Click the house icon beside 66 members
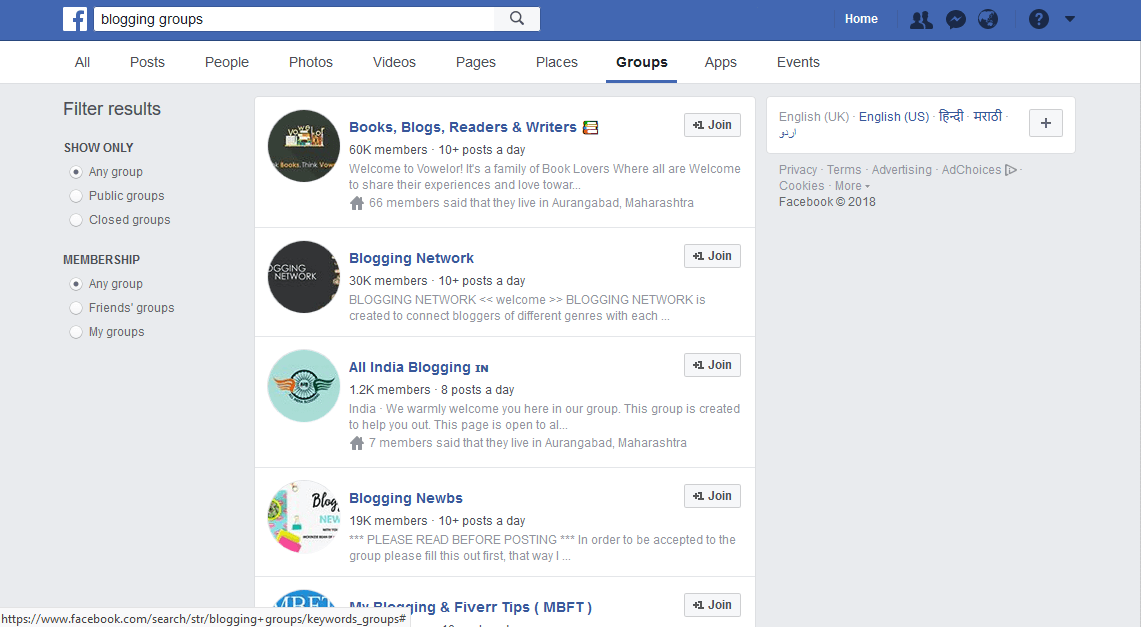Viewport: 1141px width, 627px height. pos(357,203)
